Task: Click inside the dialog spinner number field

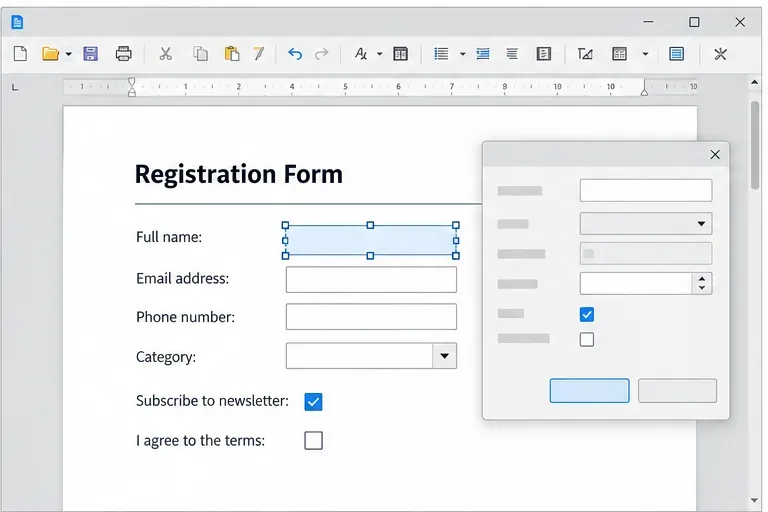Action: pos(636,283)
